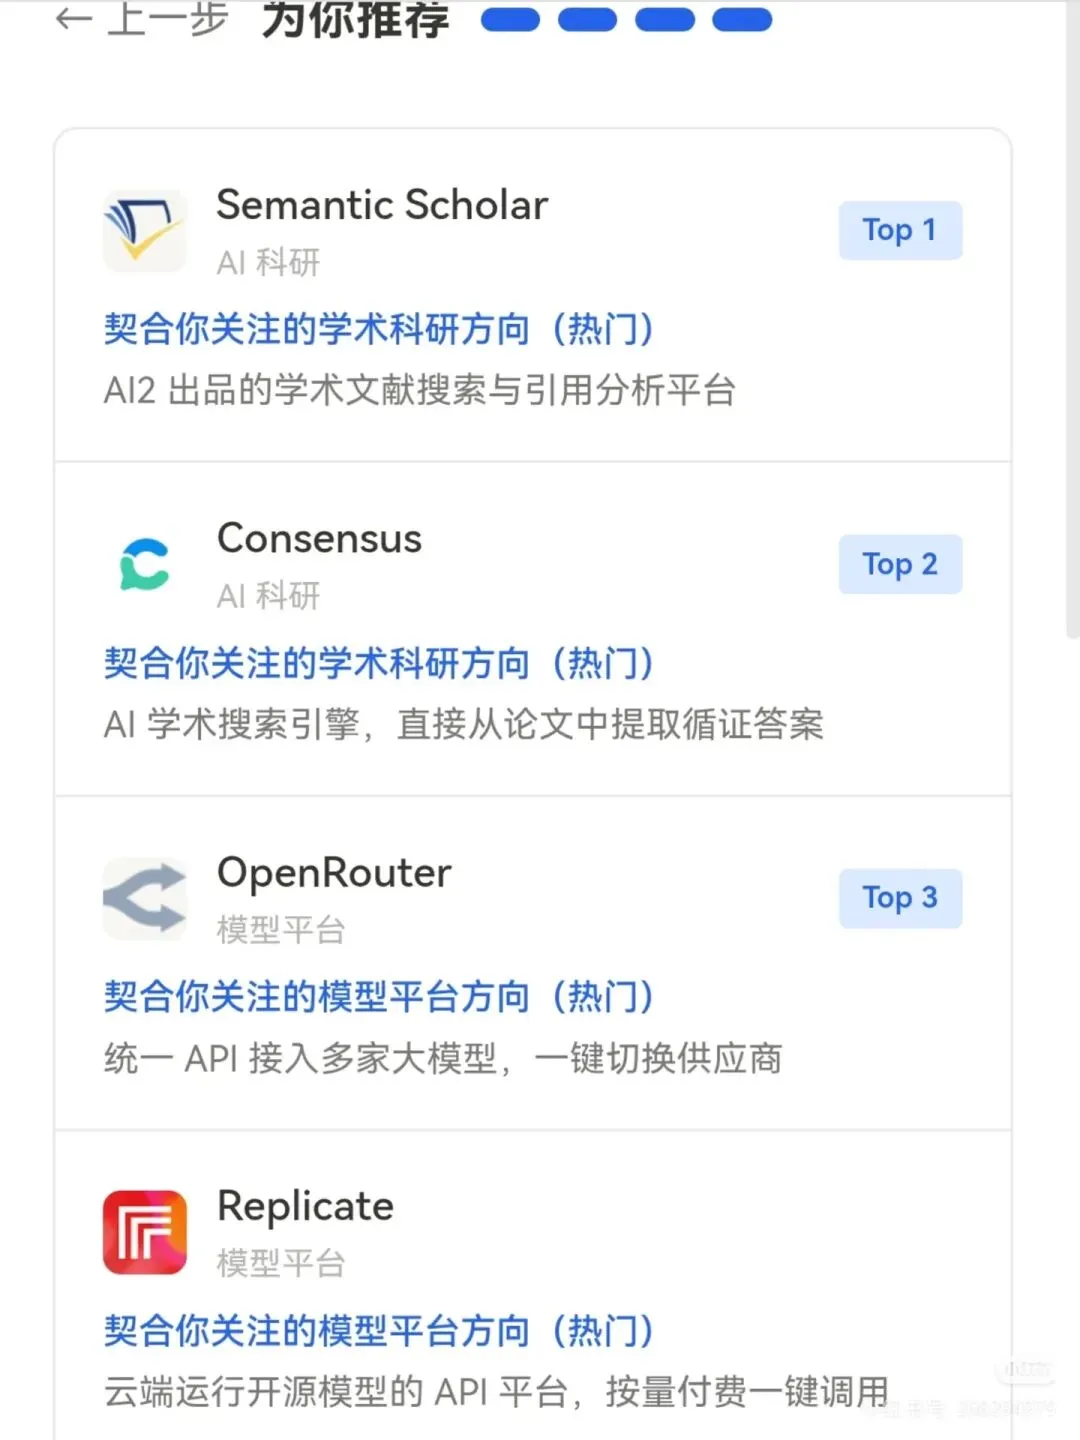Open the Consensus title link
Viewport: 1080px width, 1440px height.
point(319,539)
